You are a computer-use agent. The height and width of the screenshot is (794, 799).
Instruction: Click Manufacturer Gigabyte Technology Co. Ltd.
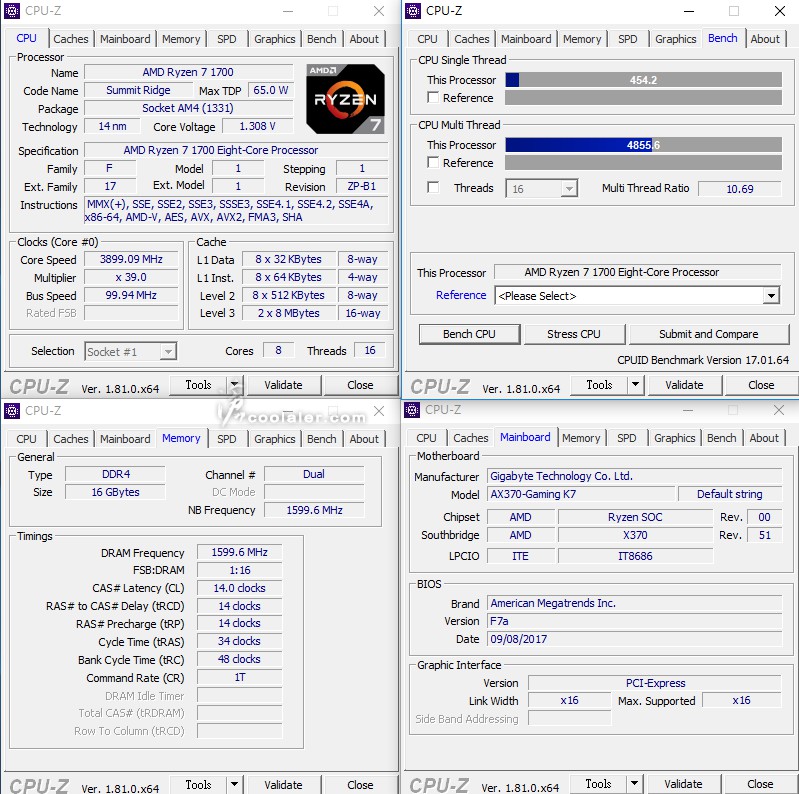coord(634,476)
